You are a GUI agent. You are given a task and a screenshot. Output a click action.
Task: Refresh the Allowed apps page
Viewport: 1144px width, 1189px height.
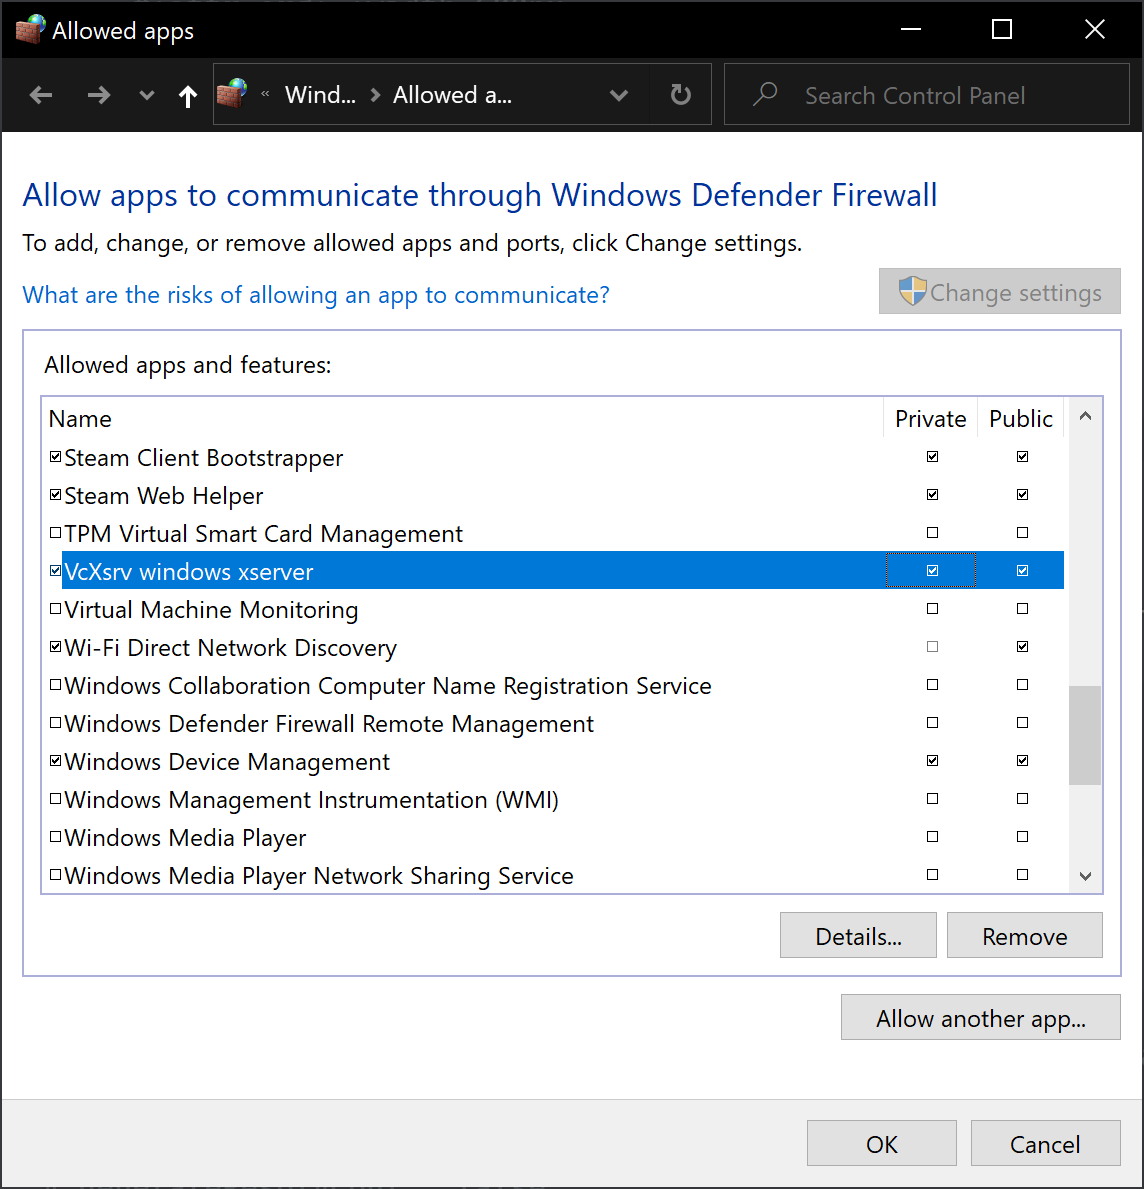click(x=680, y=95)
